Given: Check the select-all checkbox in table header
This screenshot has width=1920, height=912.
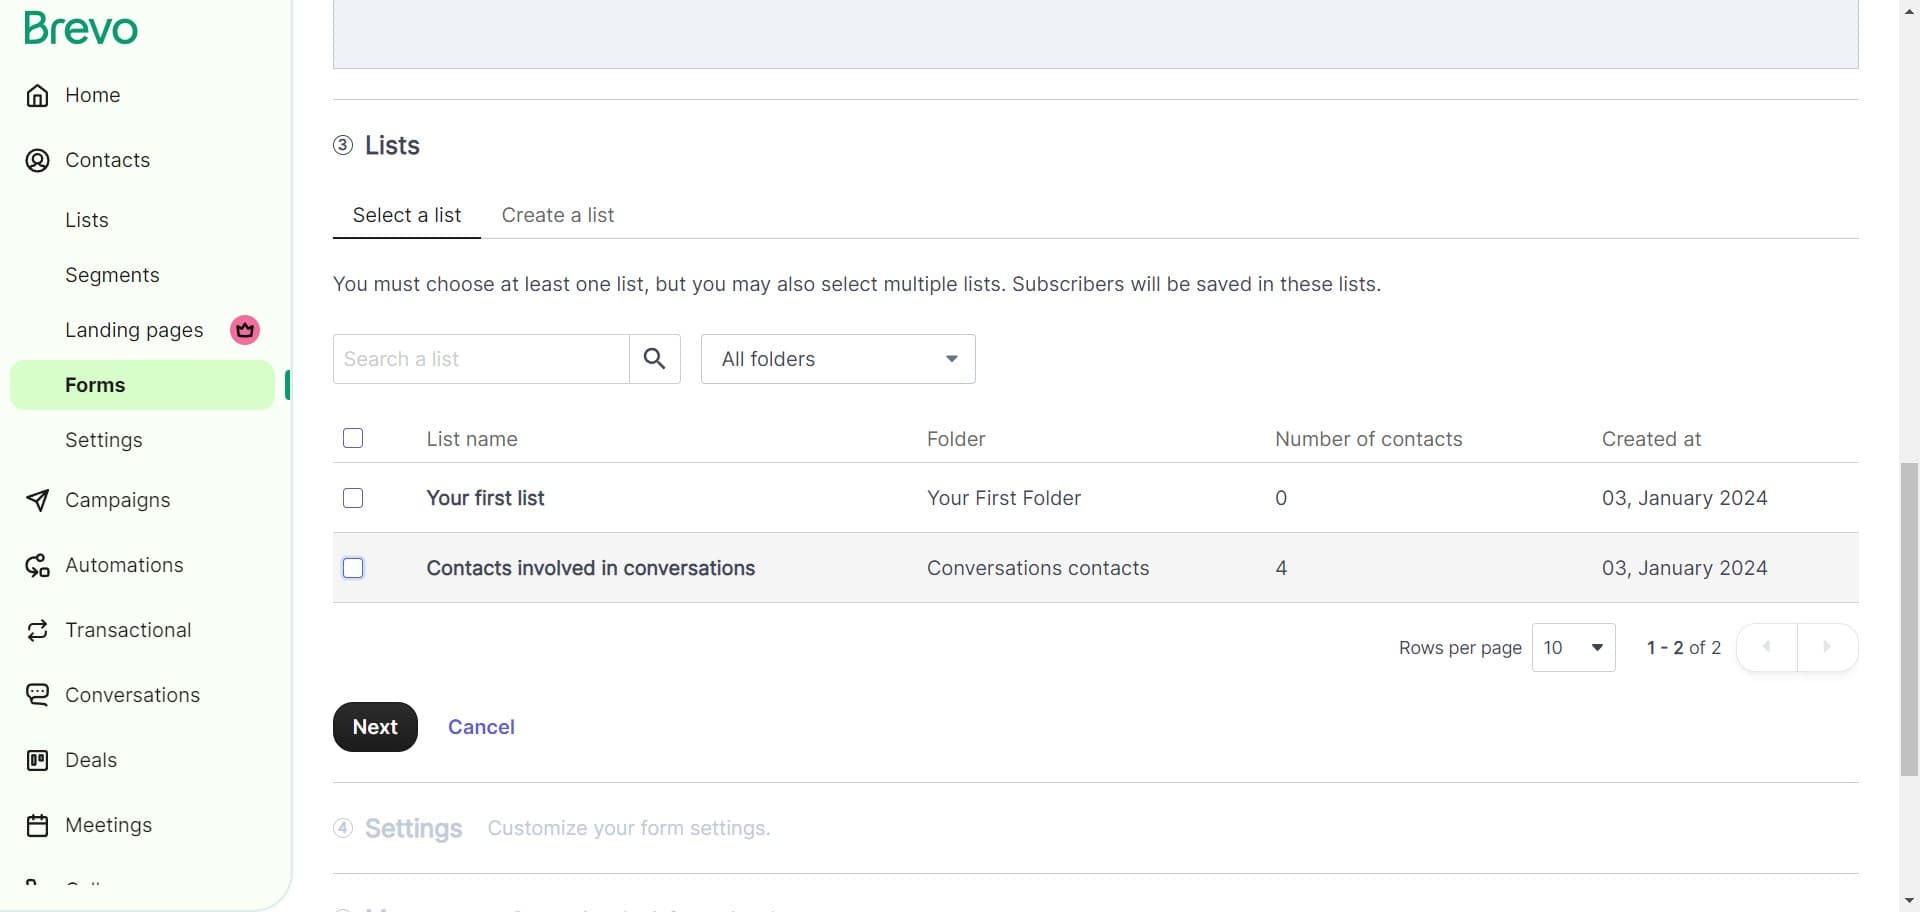Looking at the screenshot, I should tap(352, 438).
